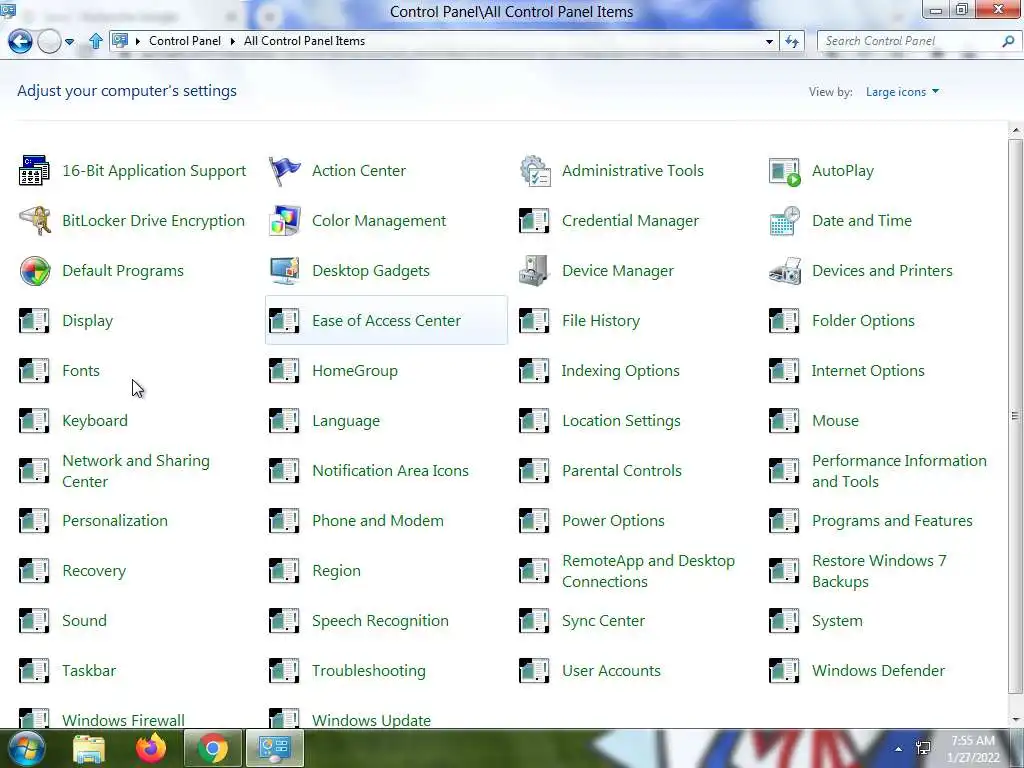
Task: Open HomeGroup settings
Action: [355, 371]
